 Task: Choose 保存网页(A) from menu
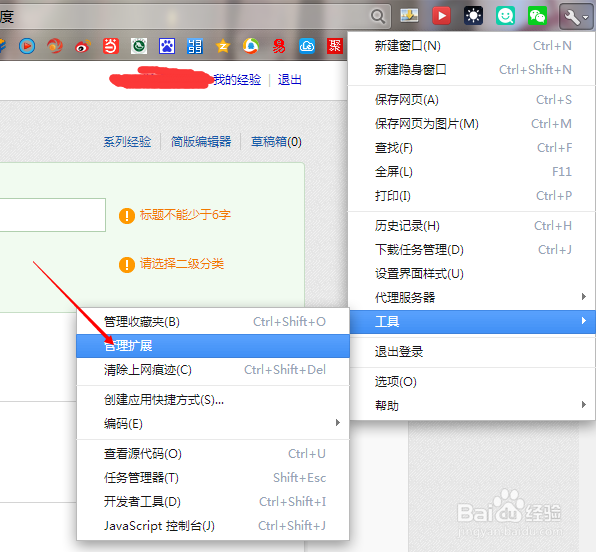click(x=472, y=100)
